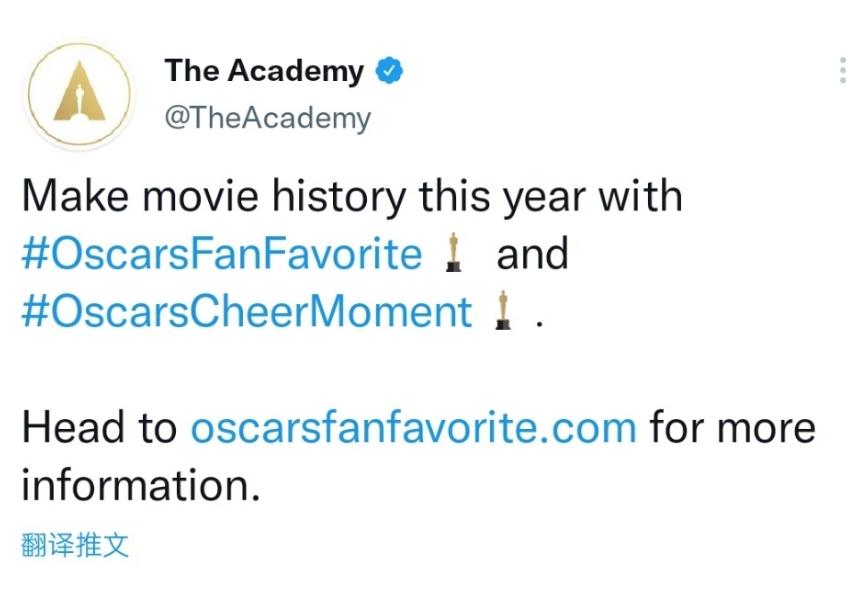This screenshot has height=589, width=857.
Task: Open the #OscarsCheerMoment hashtag
Action: pyautogui.click(x=246, y=312)
